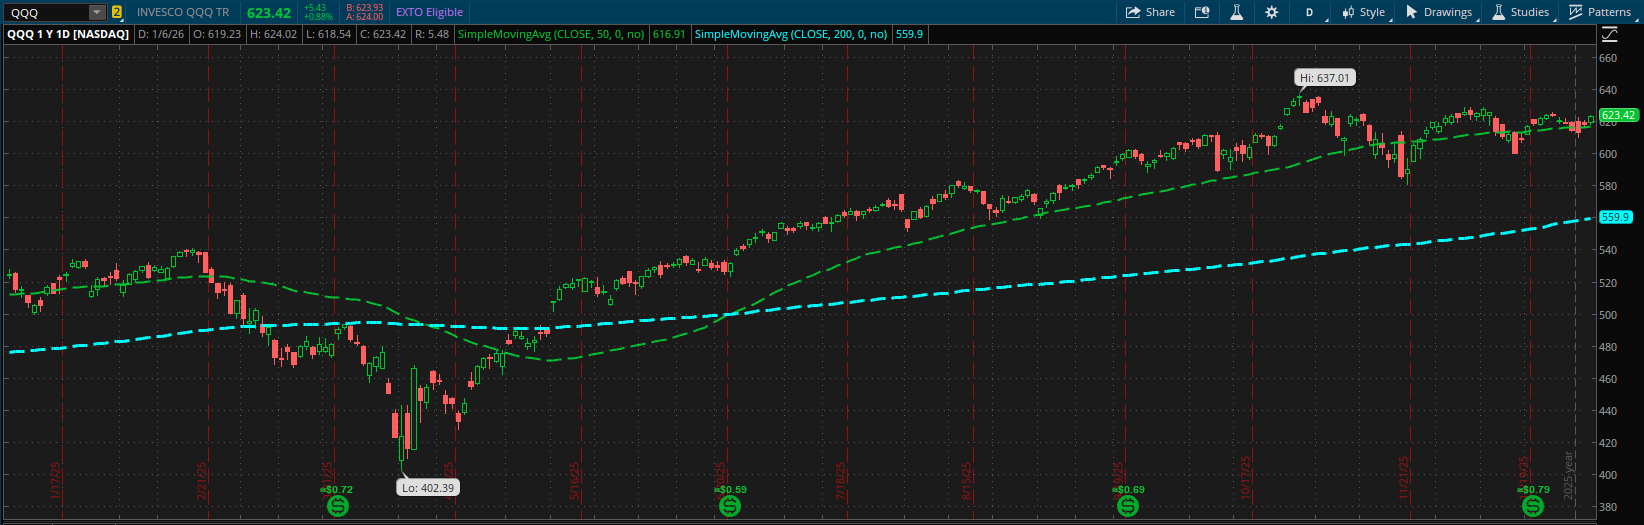
Task: Click the $0.79 dividend icon
Action: pos(1533,506)
